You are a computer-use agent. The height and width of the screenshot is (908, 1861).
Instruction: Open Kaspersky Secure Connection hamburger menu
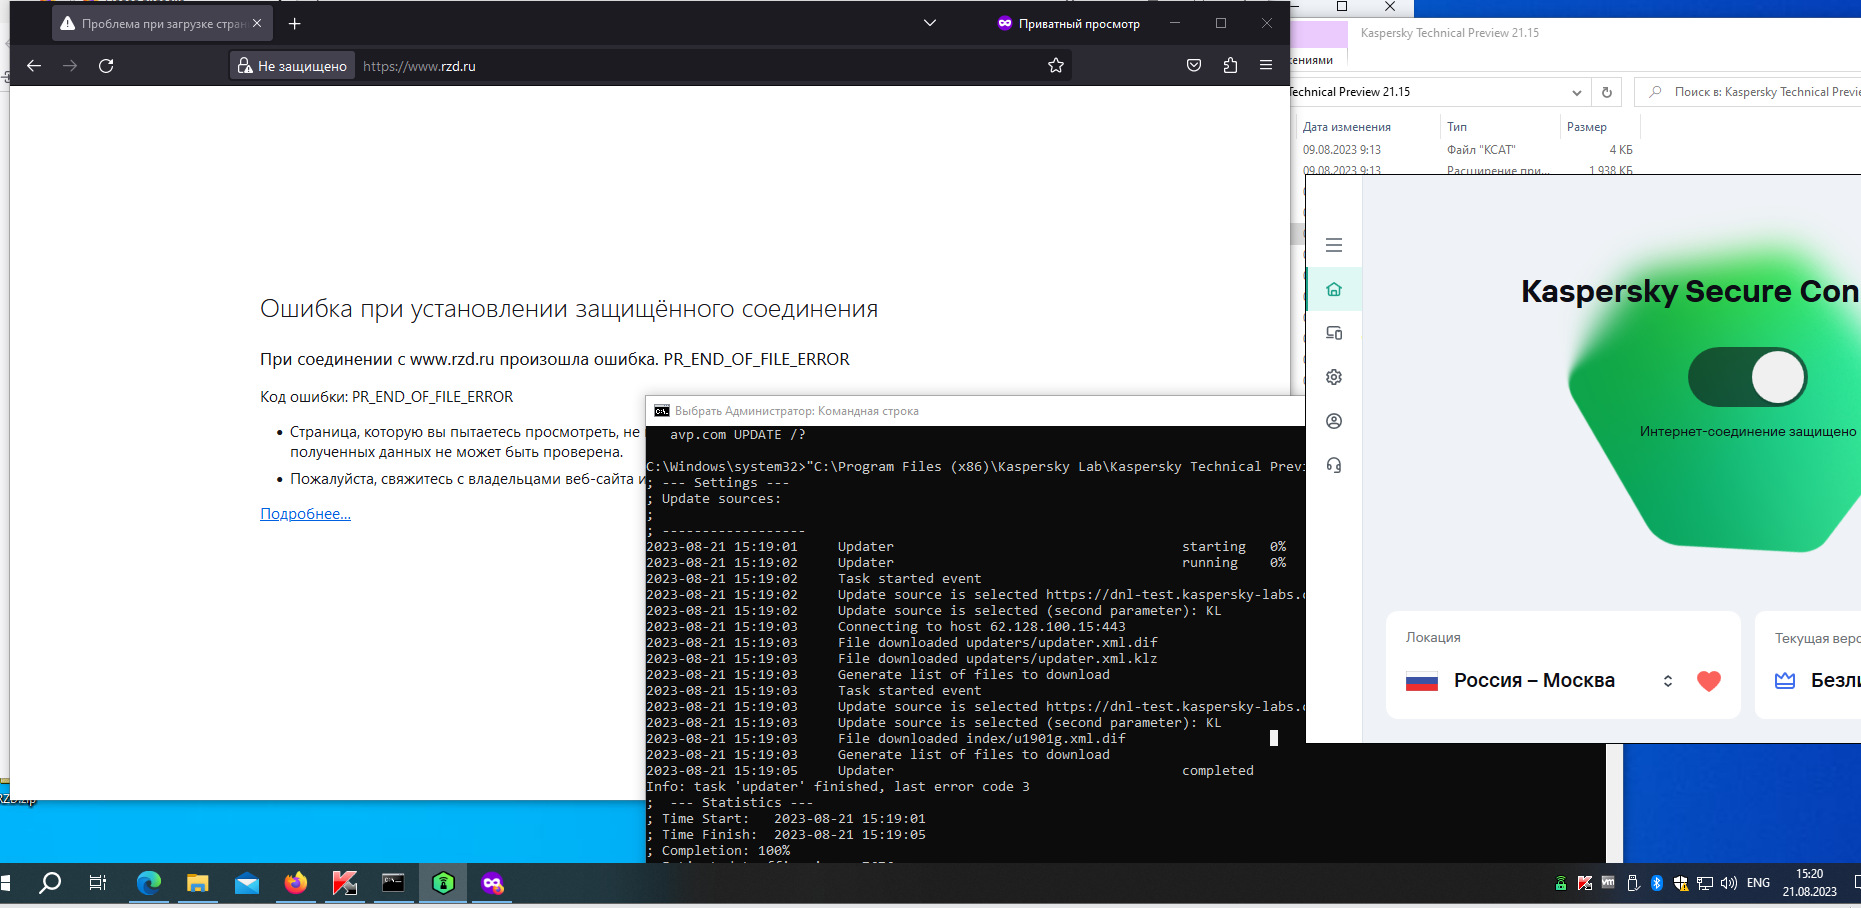click(1334, 245)
